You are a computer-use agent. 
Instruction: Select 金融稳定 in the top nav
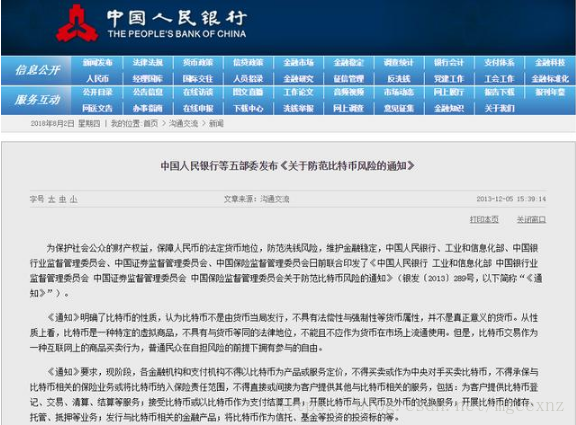(349, 62)
